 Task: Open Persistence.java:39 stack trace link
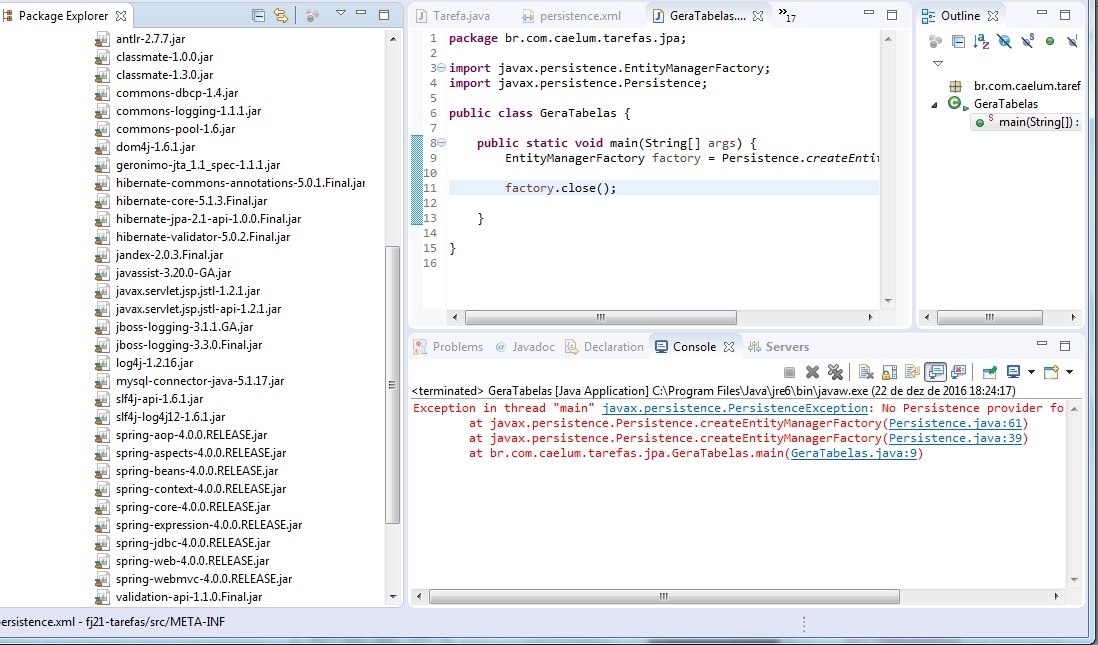955,438
